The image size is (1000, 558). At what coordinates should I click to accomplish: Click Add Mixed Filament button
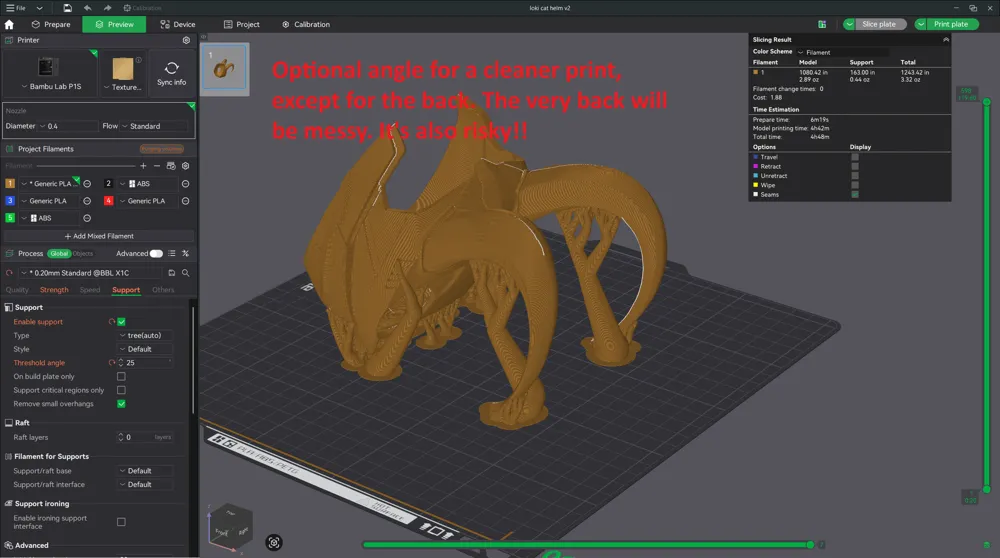(99, 236)
